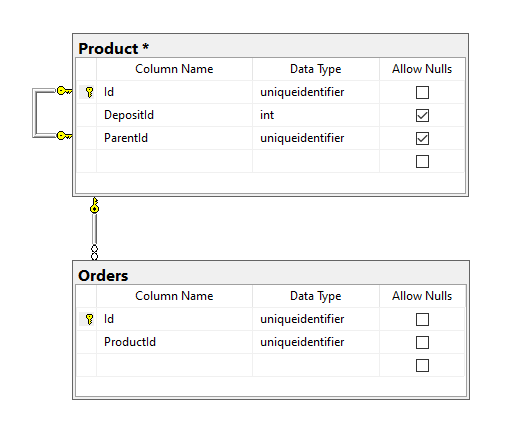This screenshot has height=432, width=507.
Task: Select the self-referencing relationship line beside Product
Action: (x=34, y=113)
